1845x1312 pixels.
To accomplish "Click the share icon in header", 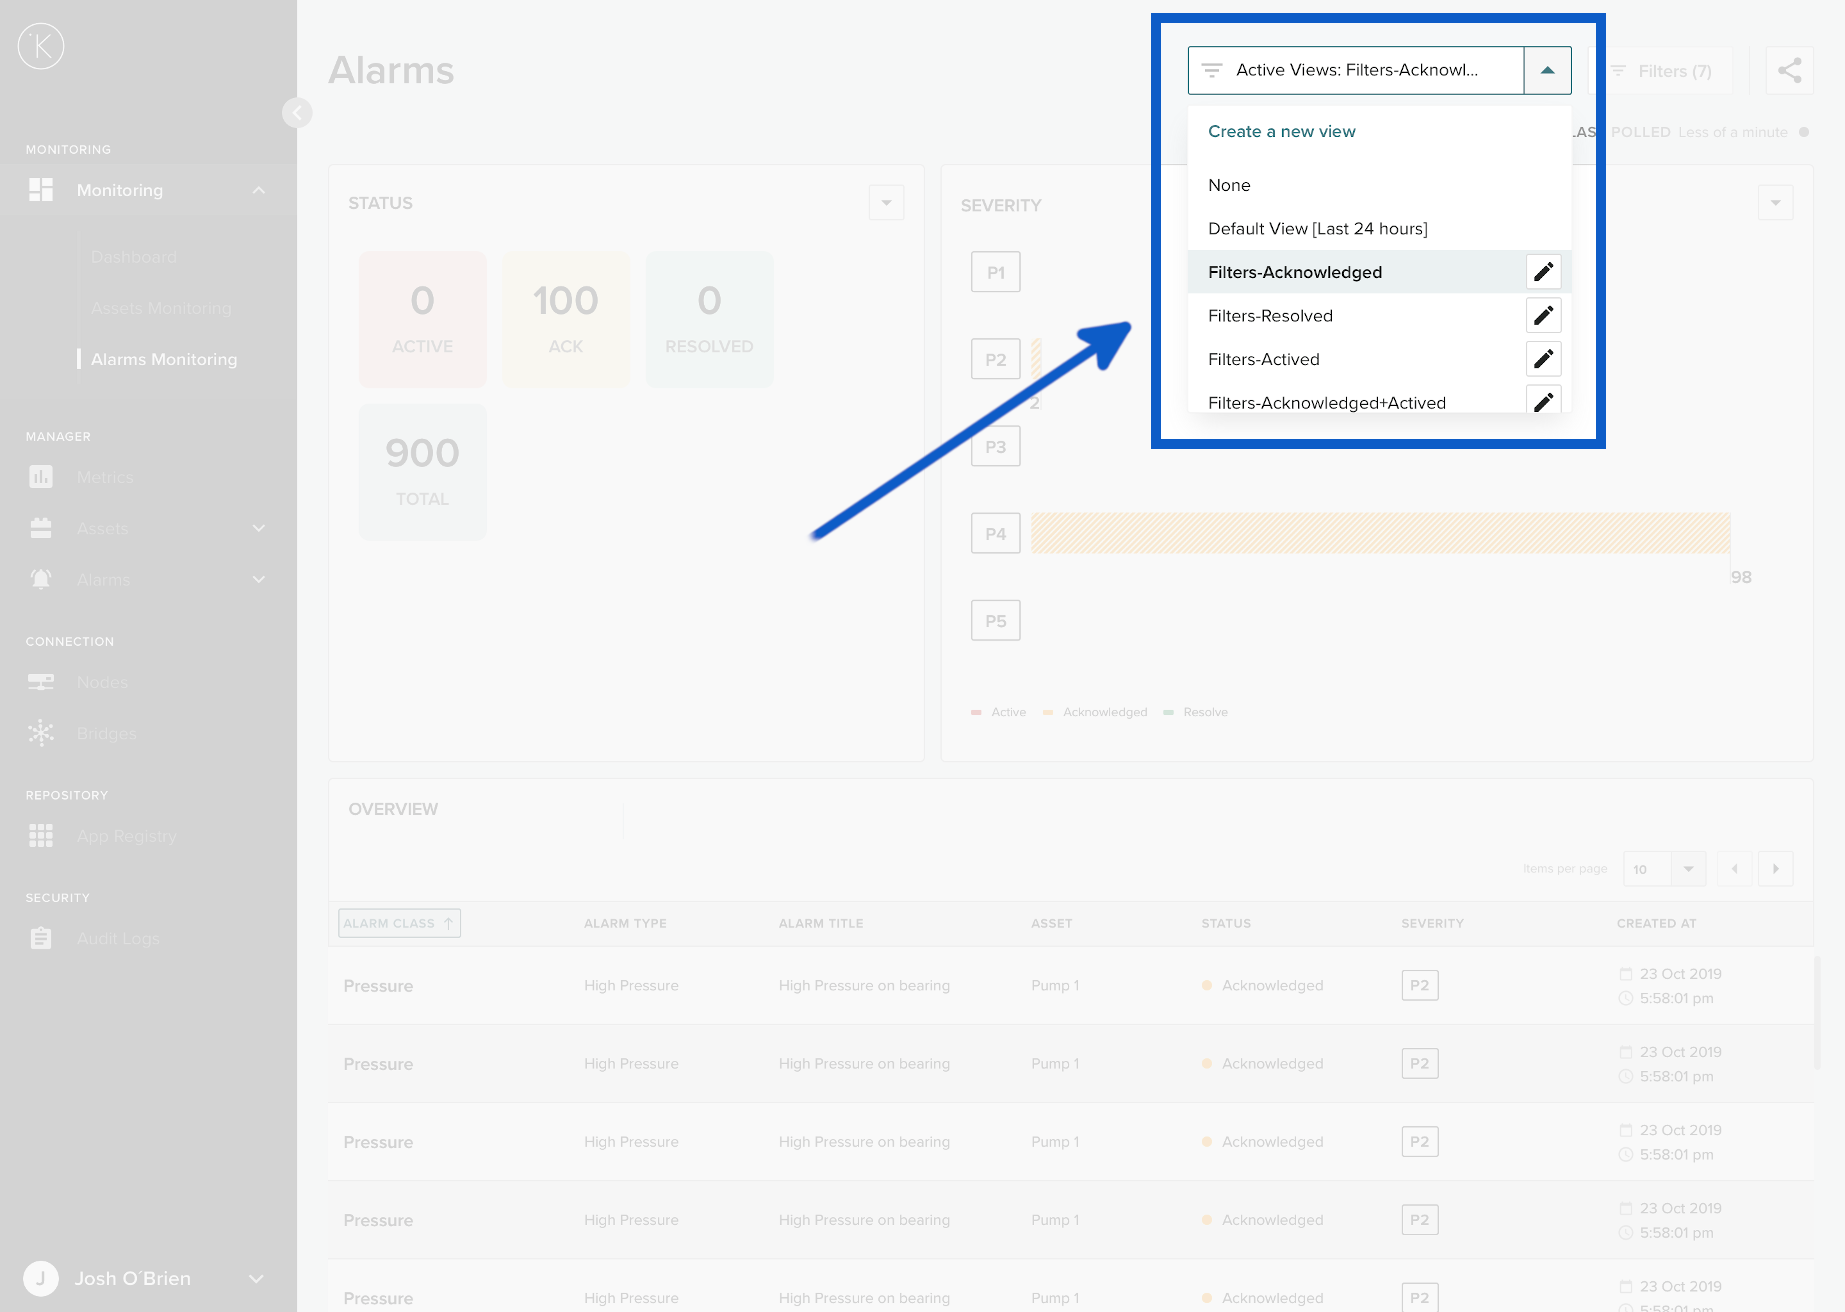I will click(x=1789, y=71).
